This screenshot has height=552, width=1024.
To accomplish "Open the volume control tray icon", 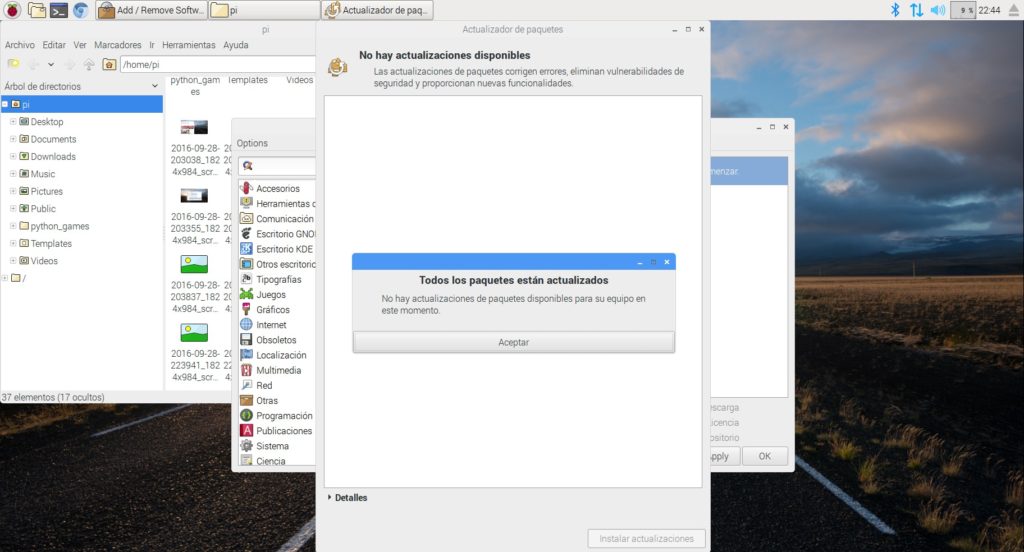I will (x=938, y=10).
